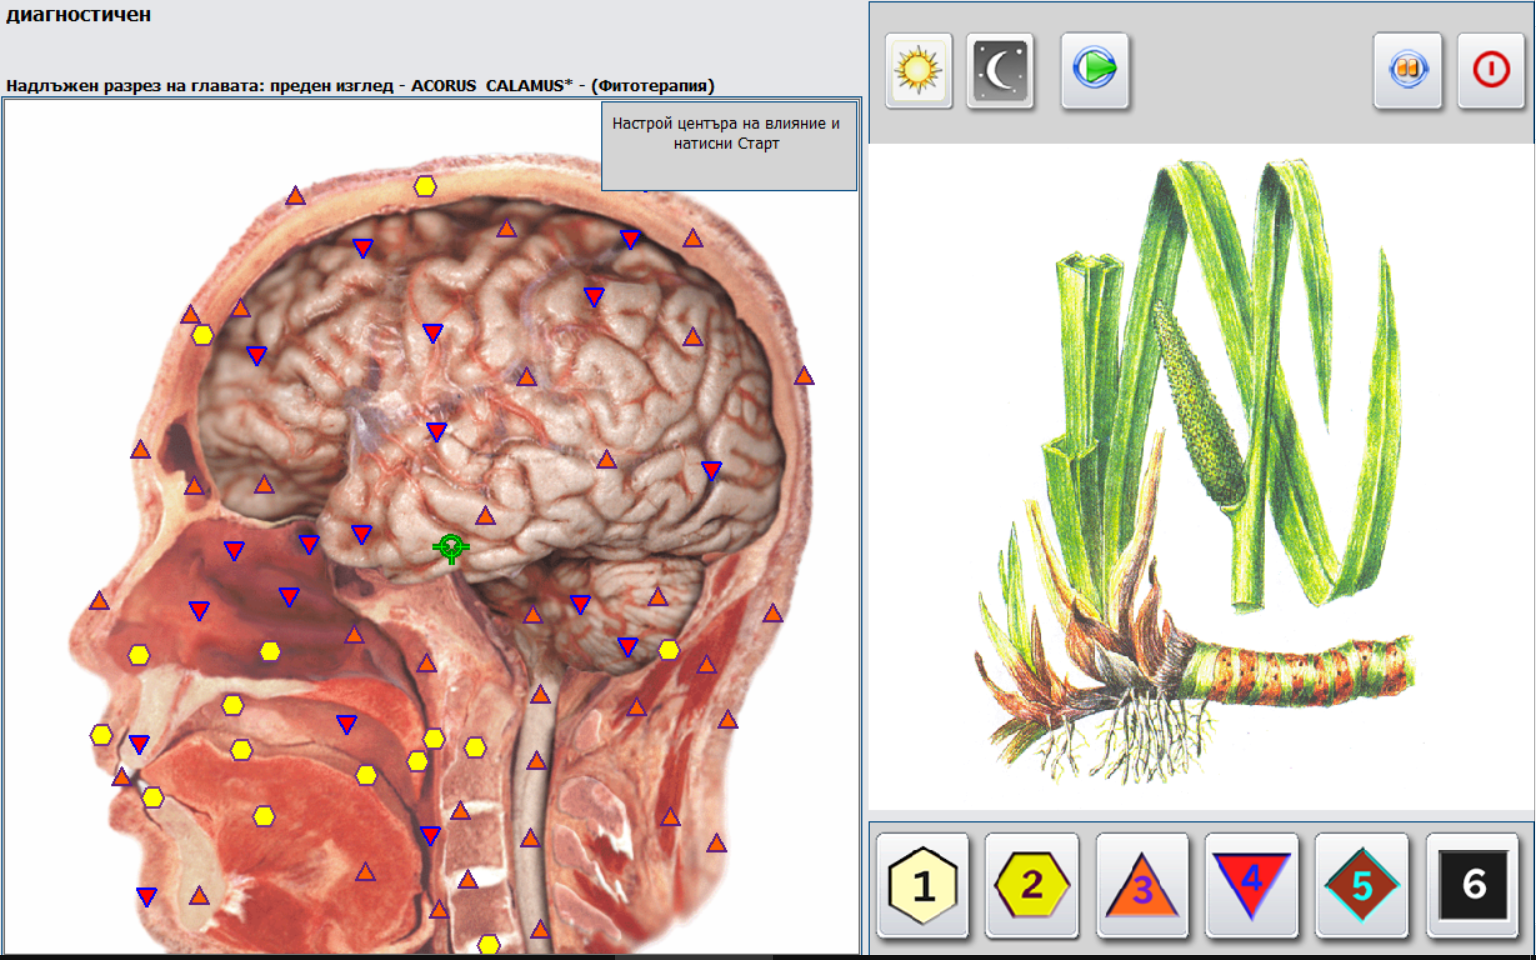This screenshot has height=960, width=1536.
Task: Select level 4 red inverted triangle button
Action: click(1252, 885)
